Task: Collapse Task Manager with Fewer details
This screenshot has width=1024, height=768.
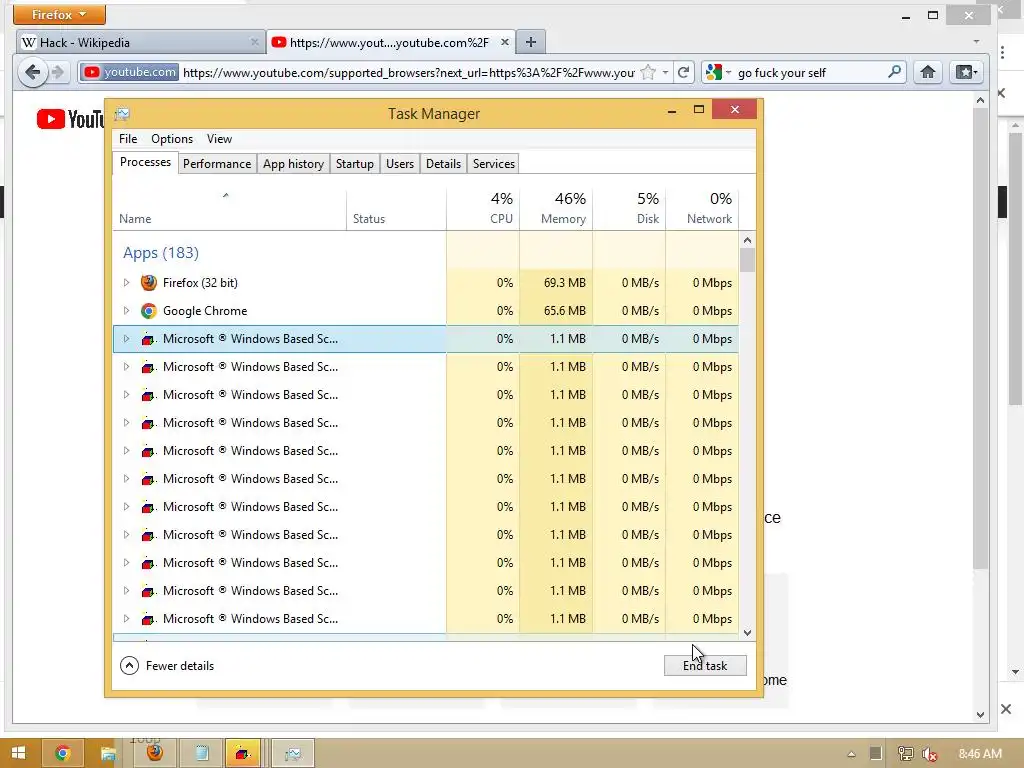Action: (167, 665)
